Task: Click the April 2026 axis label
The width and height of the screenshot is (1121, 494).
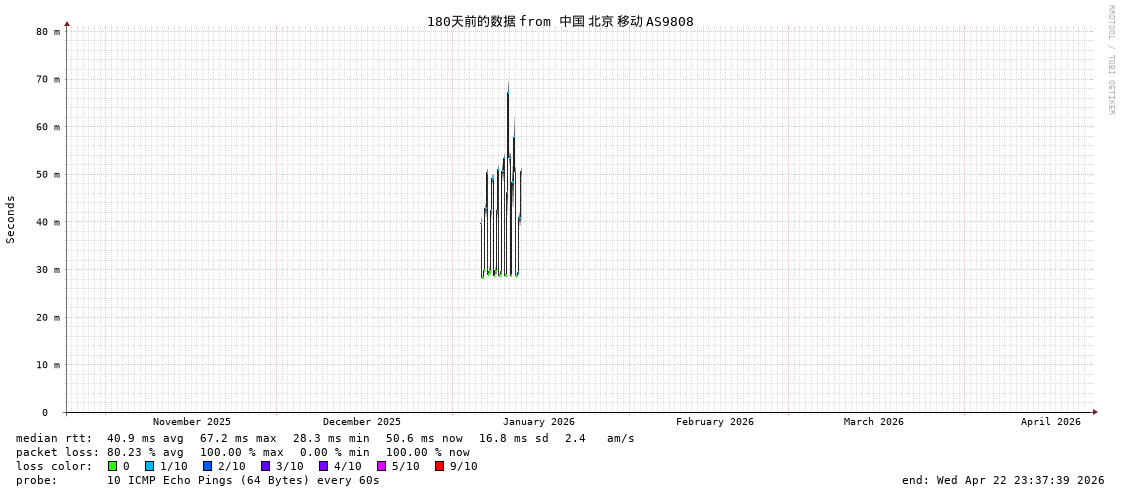Action: click(x=1050, y=422)
